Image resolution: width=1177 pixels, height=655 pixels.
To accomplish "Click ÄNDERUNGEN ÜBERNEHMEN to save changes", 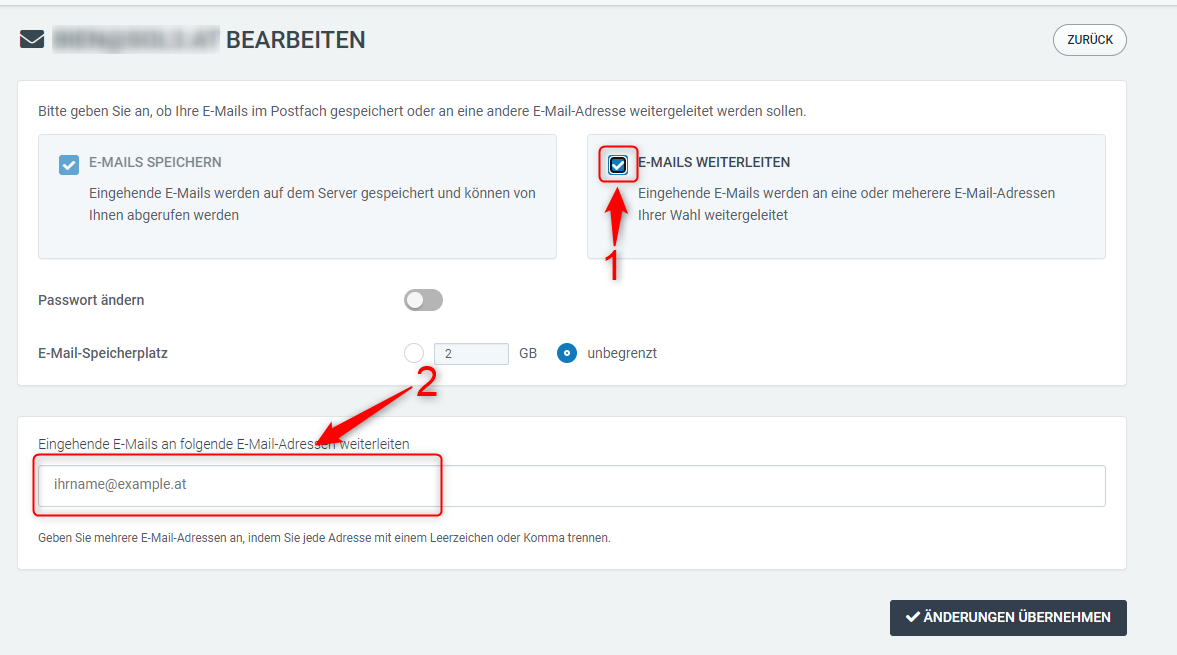I will coord(1008,618).
